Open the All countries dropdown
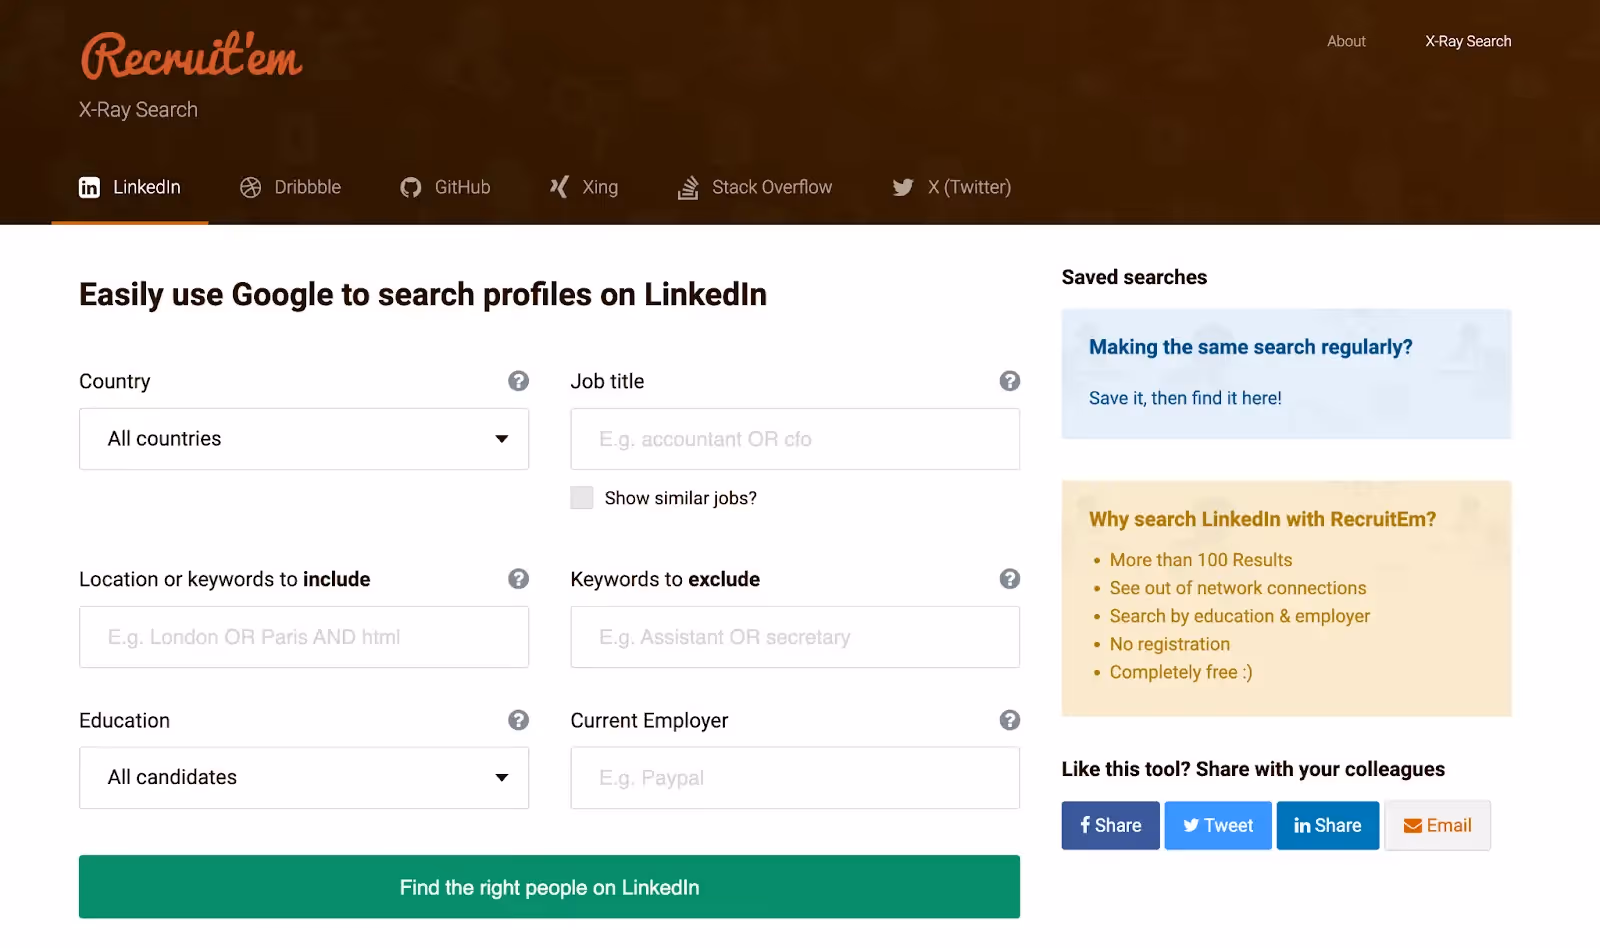The height and width of the screenshot is (948, 1600). coord(302,438)
